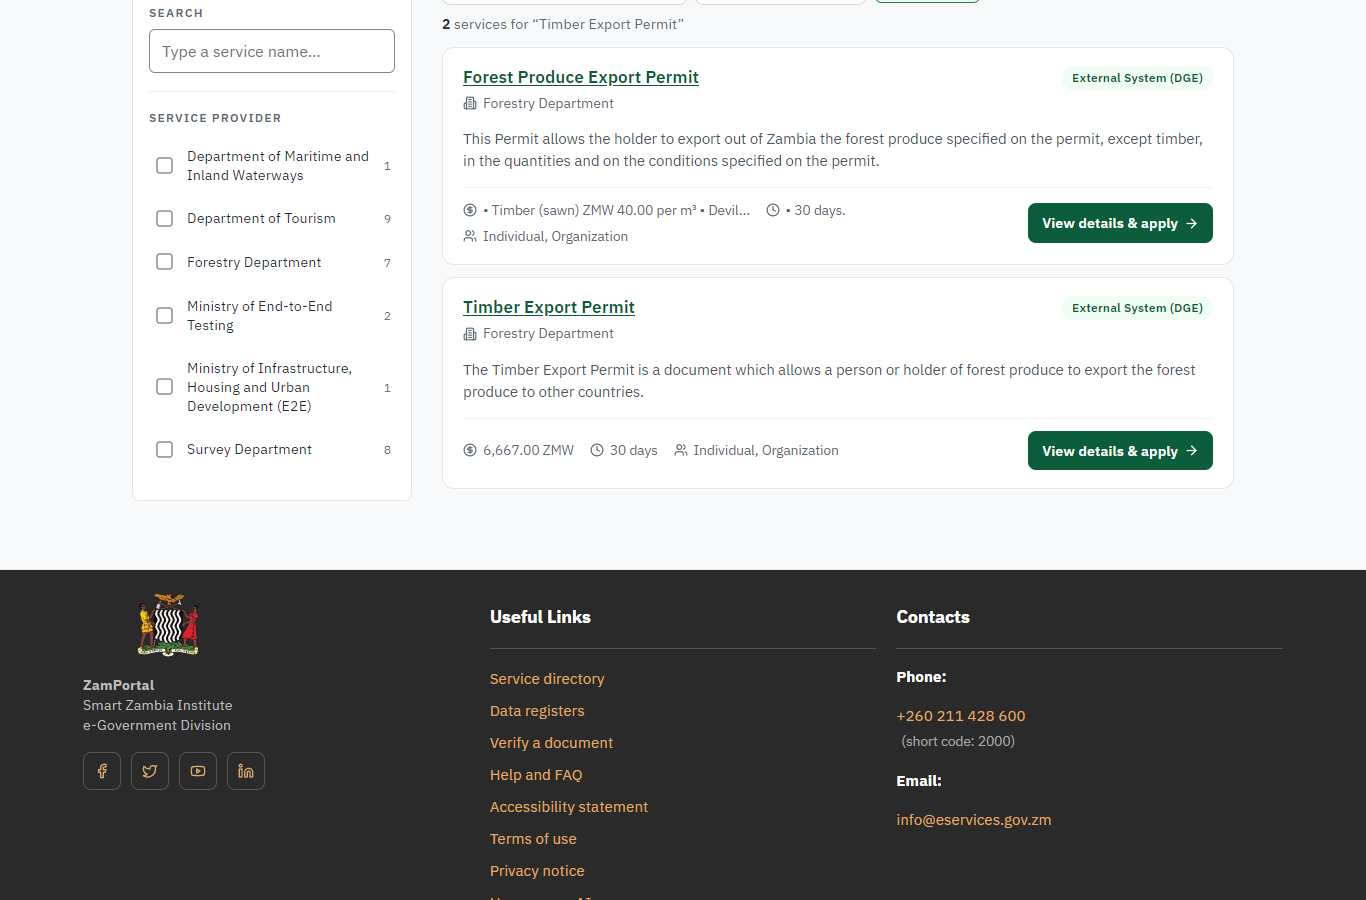View details & apply for Forest Produce permit

1120,223
